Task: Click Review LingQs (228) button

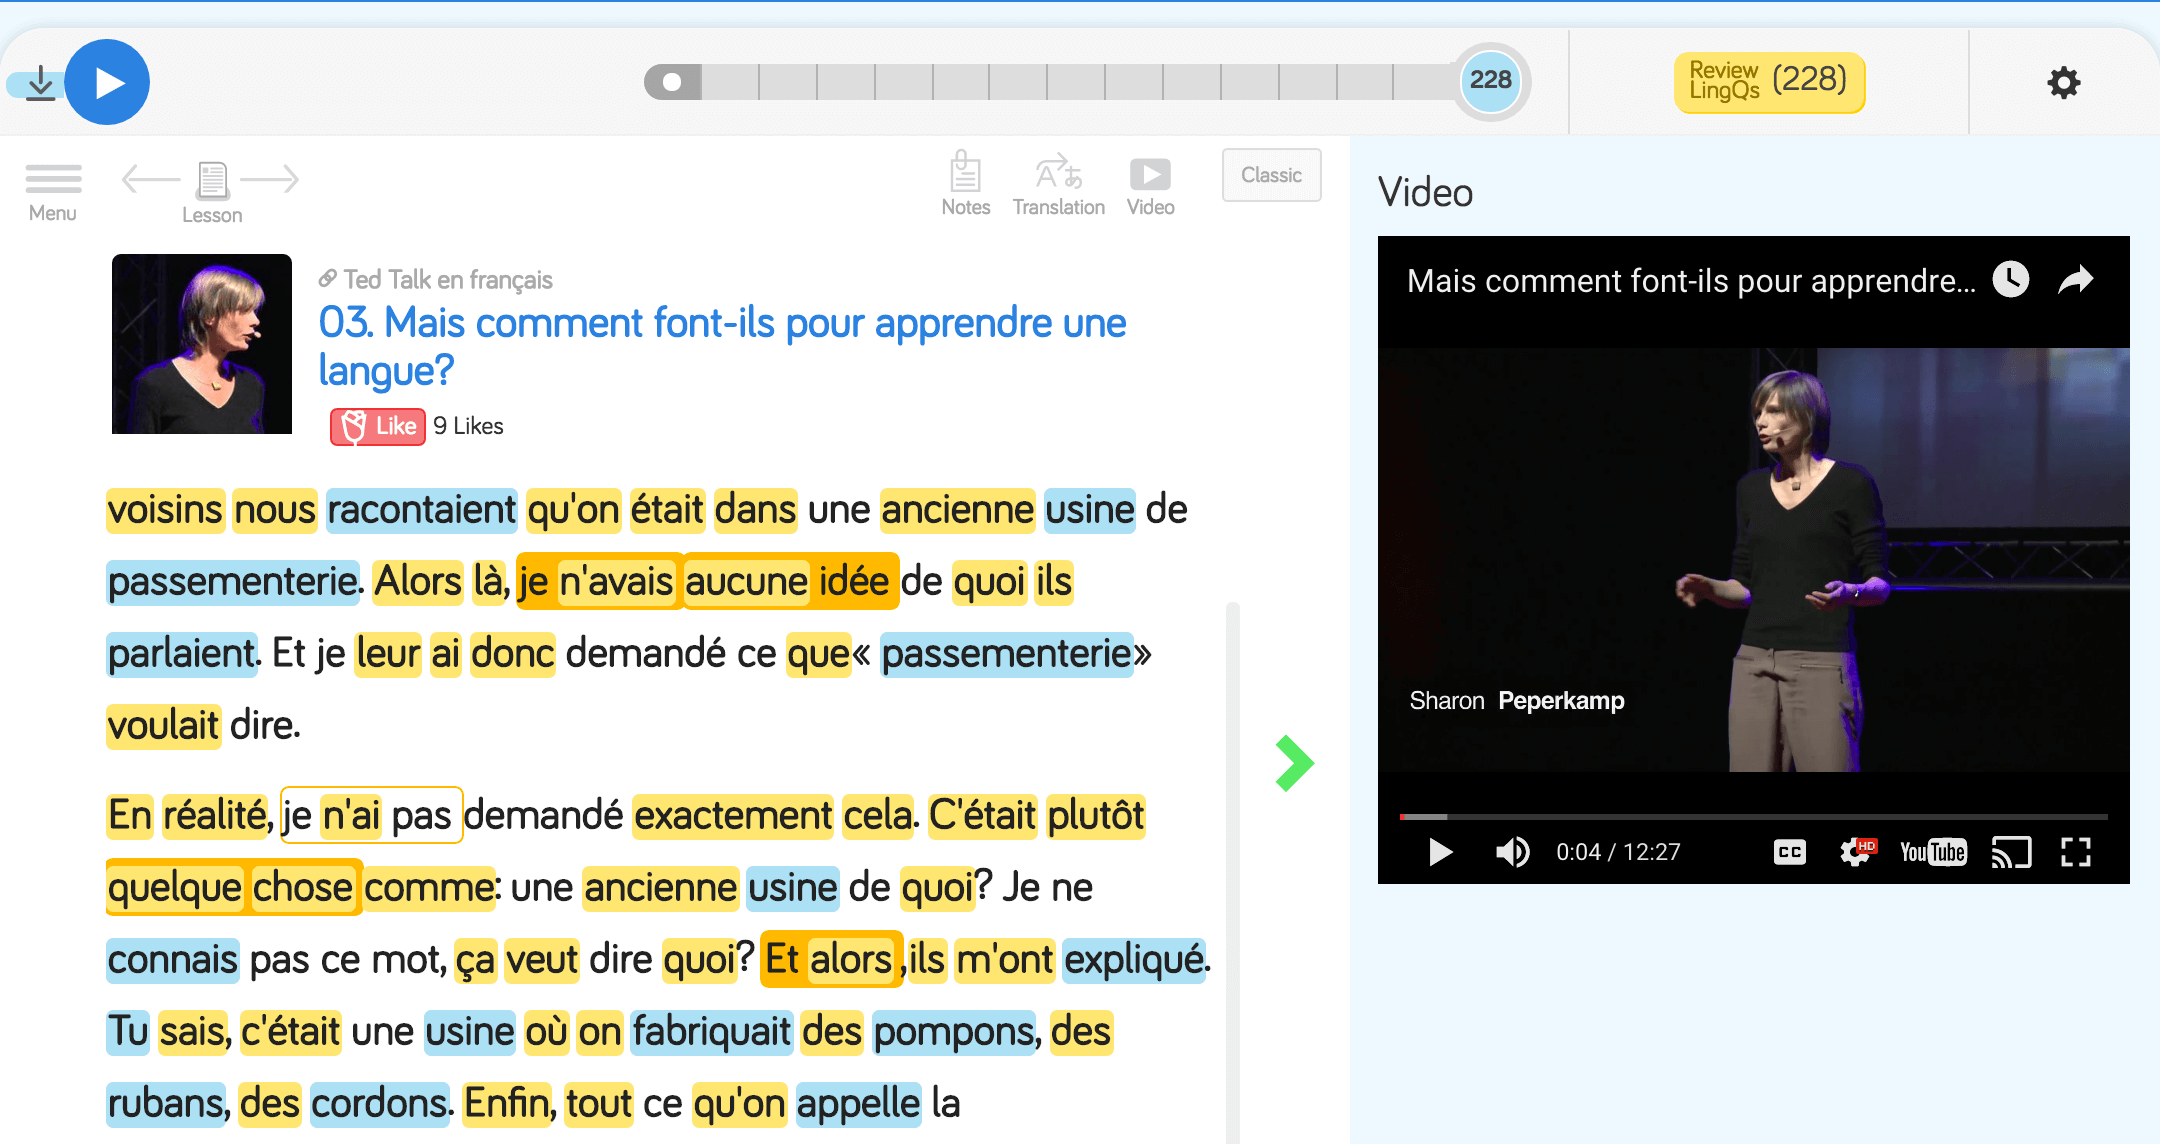Action: (x=1768, y=82)
